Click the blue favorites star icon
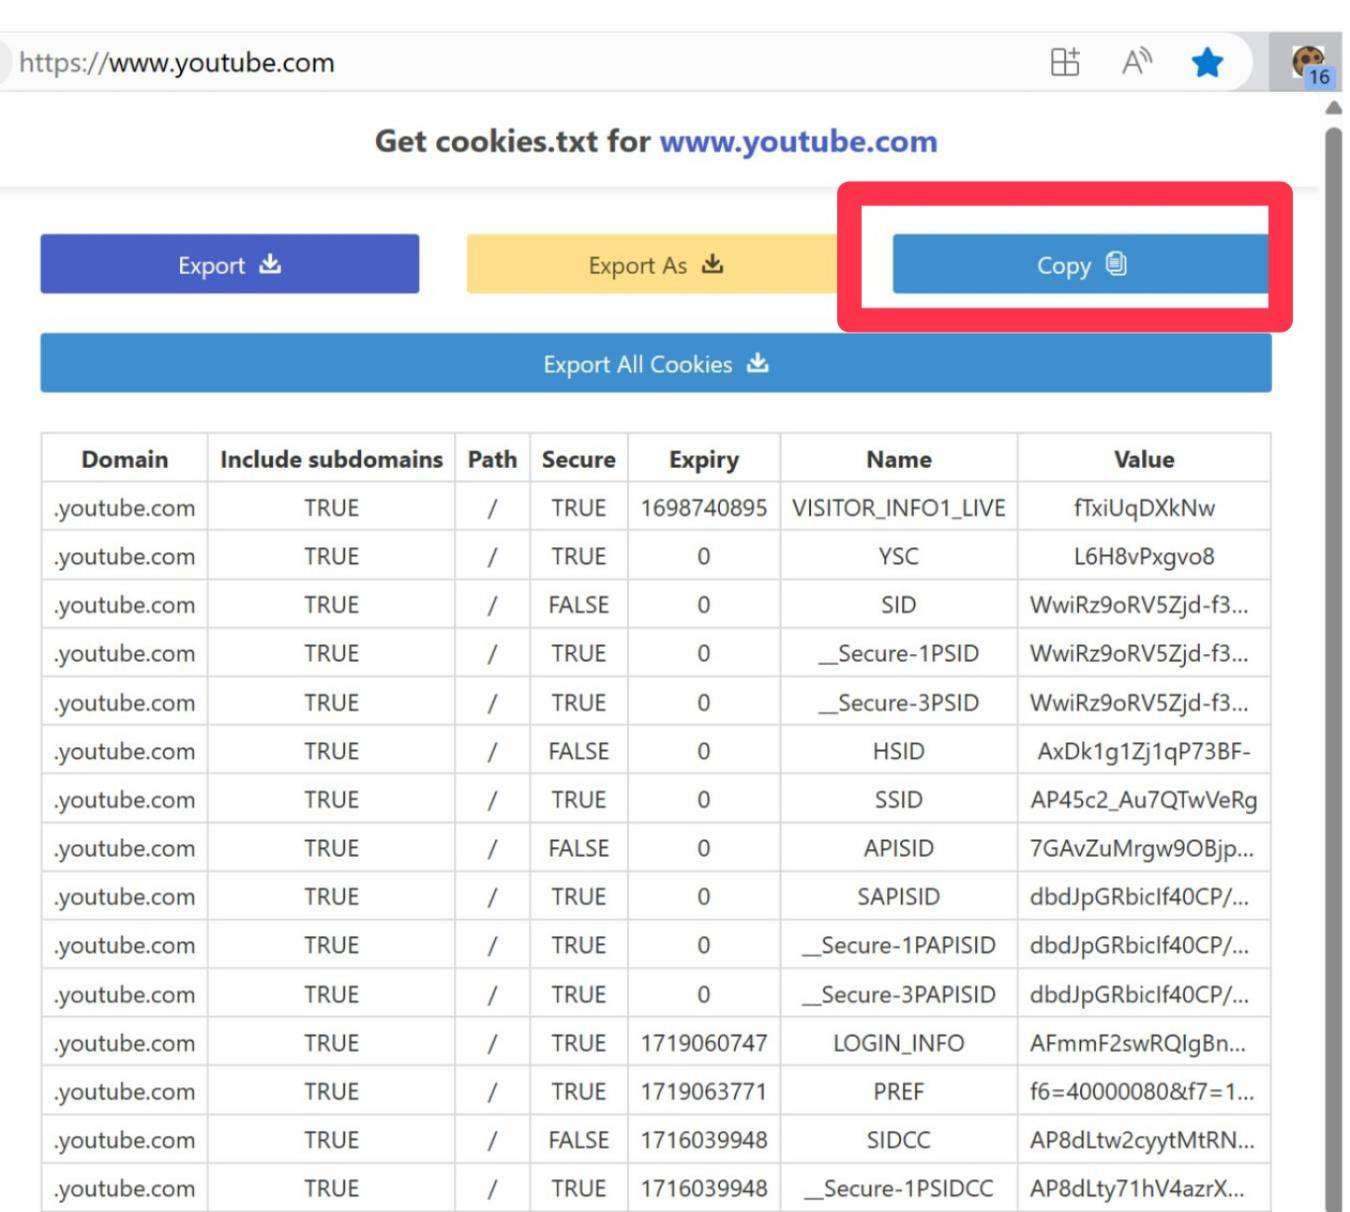 pyautogui.click(x=1207, y=63)
